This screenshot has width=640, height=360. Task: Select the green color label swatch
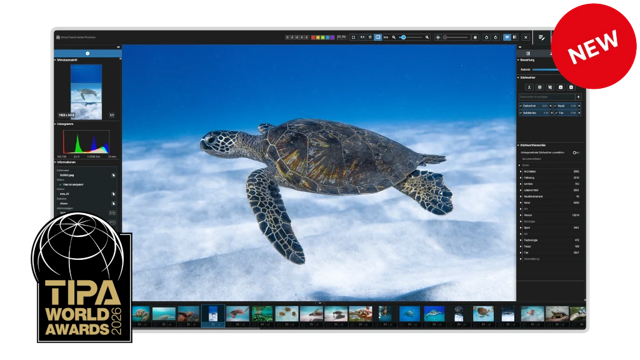pos(323,38)
